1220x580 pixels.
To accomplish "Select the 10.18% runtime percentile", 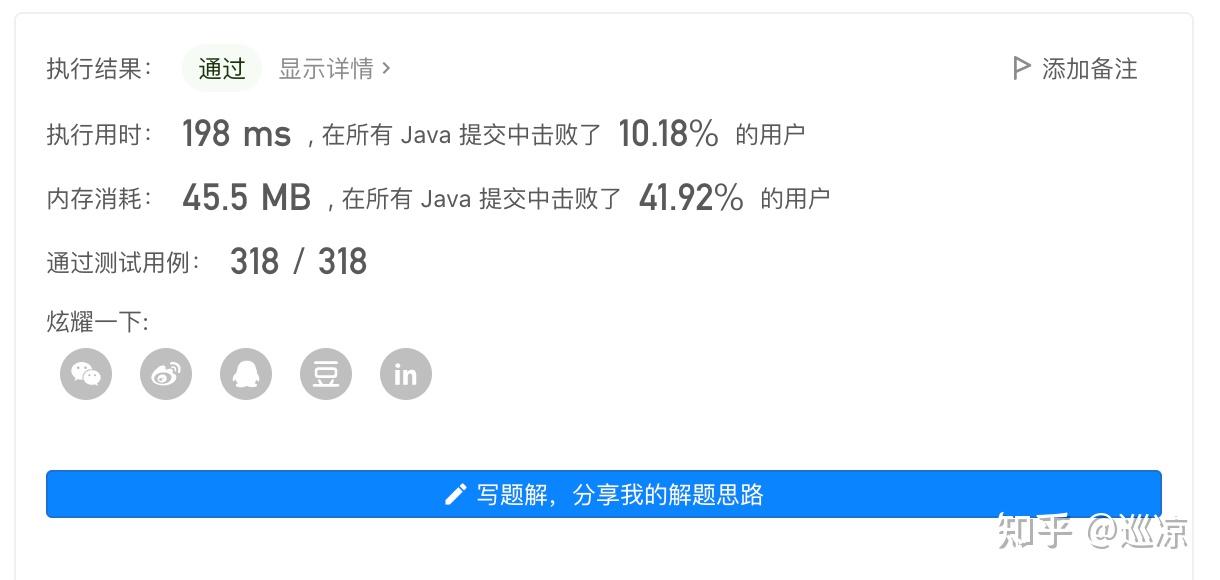I will point(668,133).
